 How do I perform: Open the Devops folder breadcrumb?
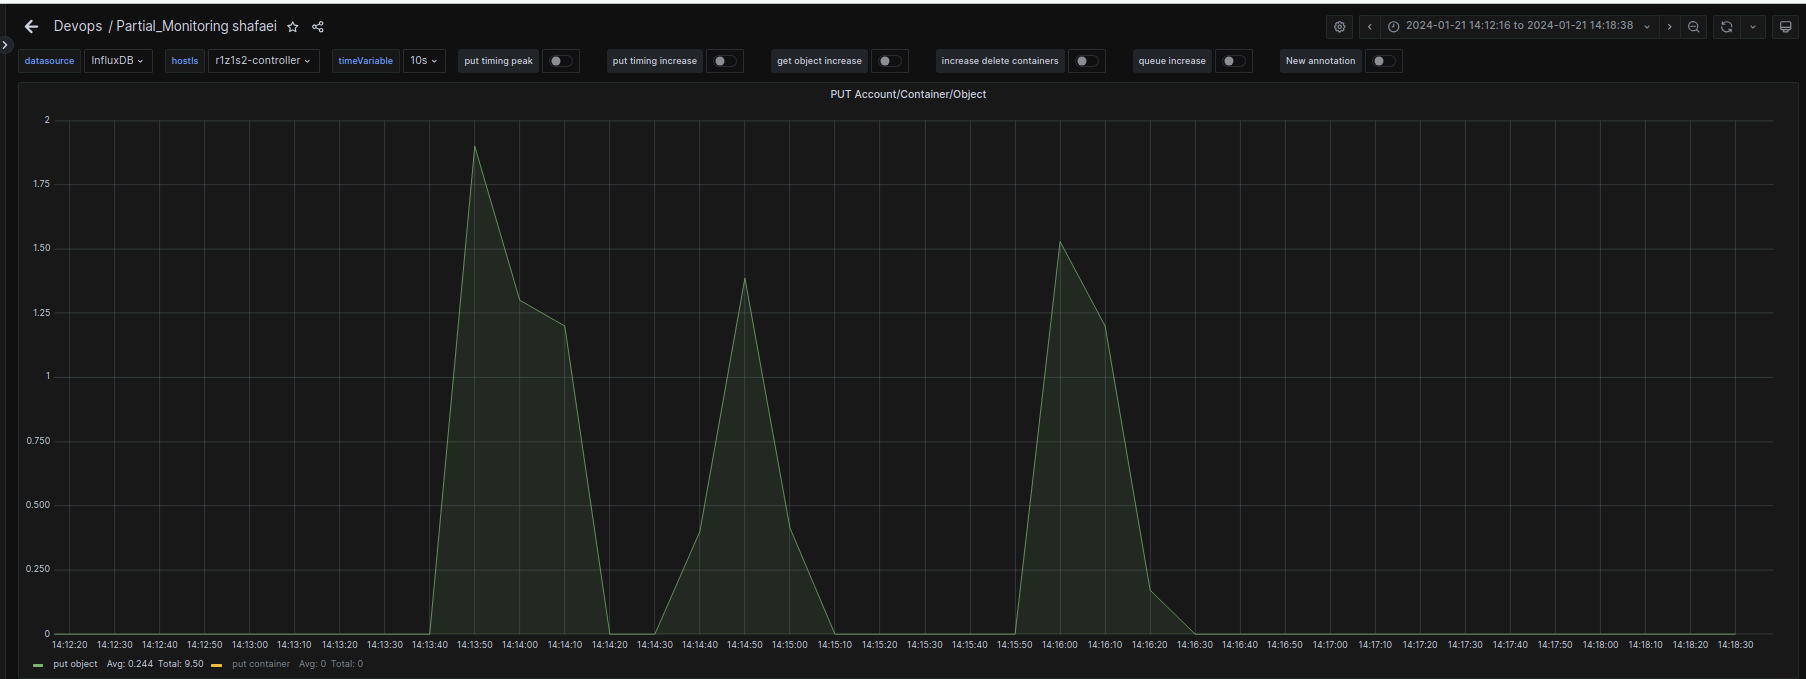[x=78, y=27]
